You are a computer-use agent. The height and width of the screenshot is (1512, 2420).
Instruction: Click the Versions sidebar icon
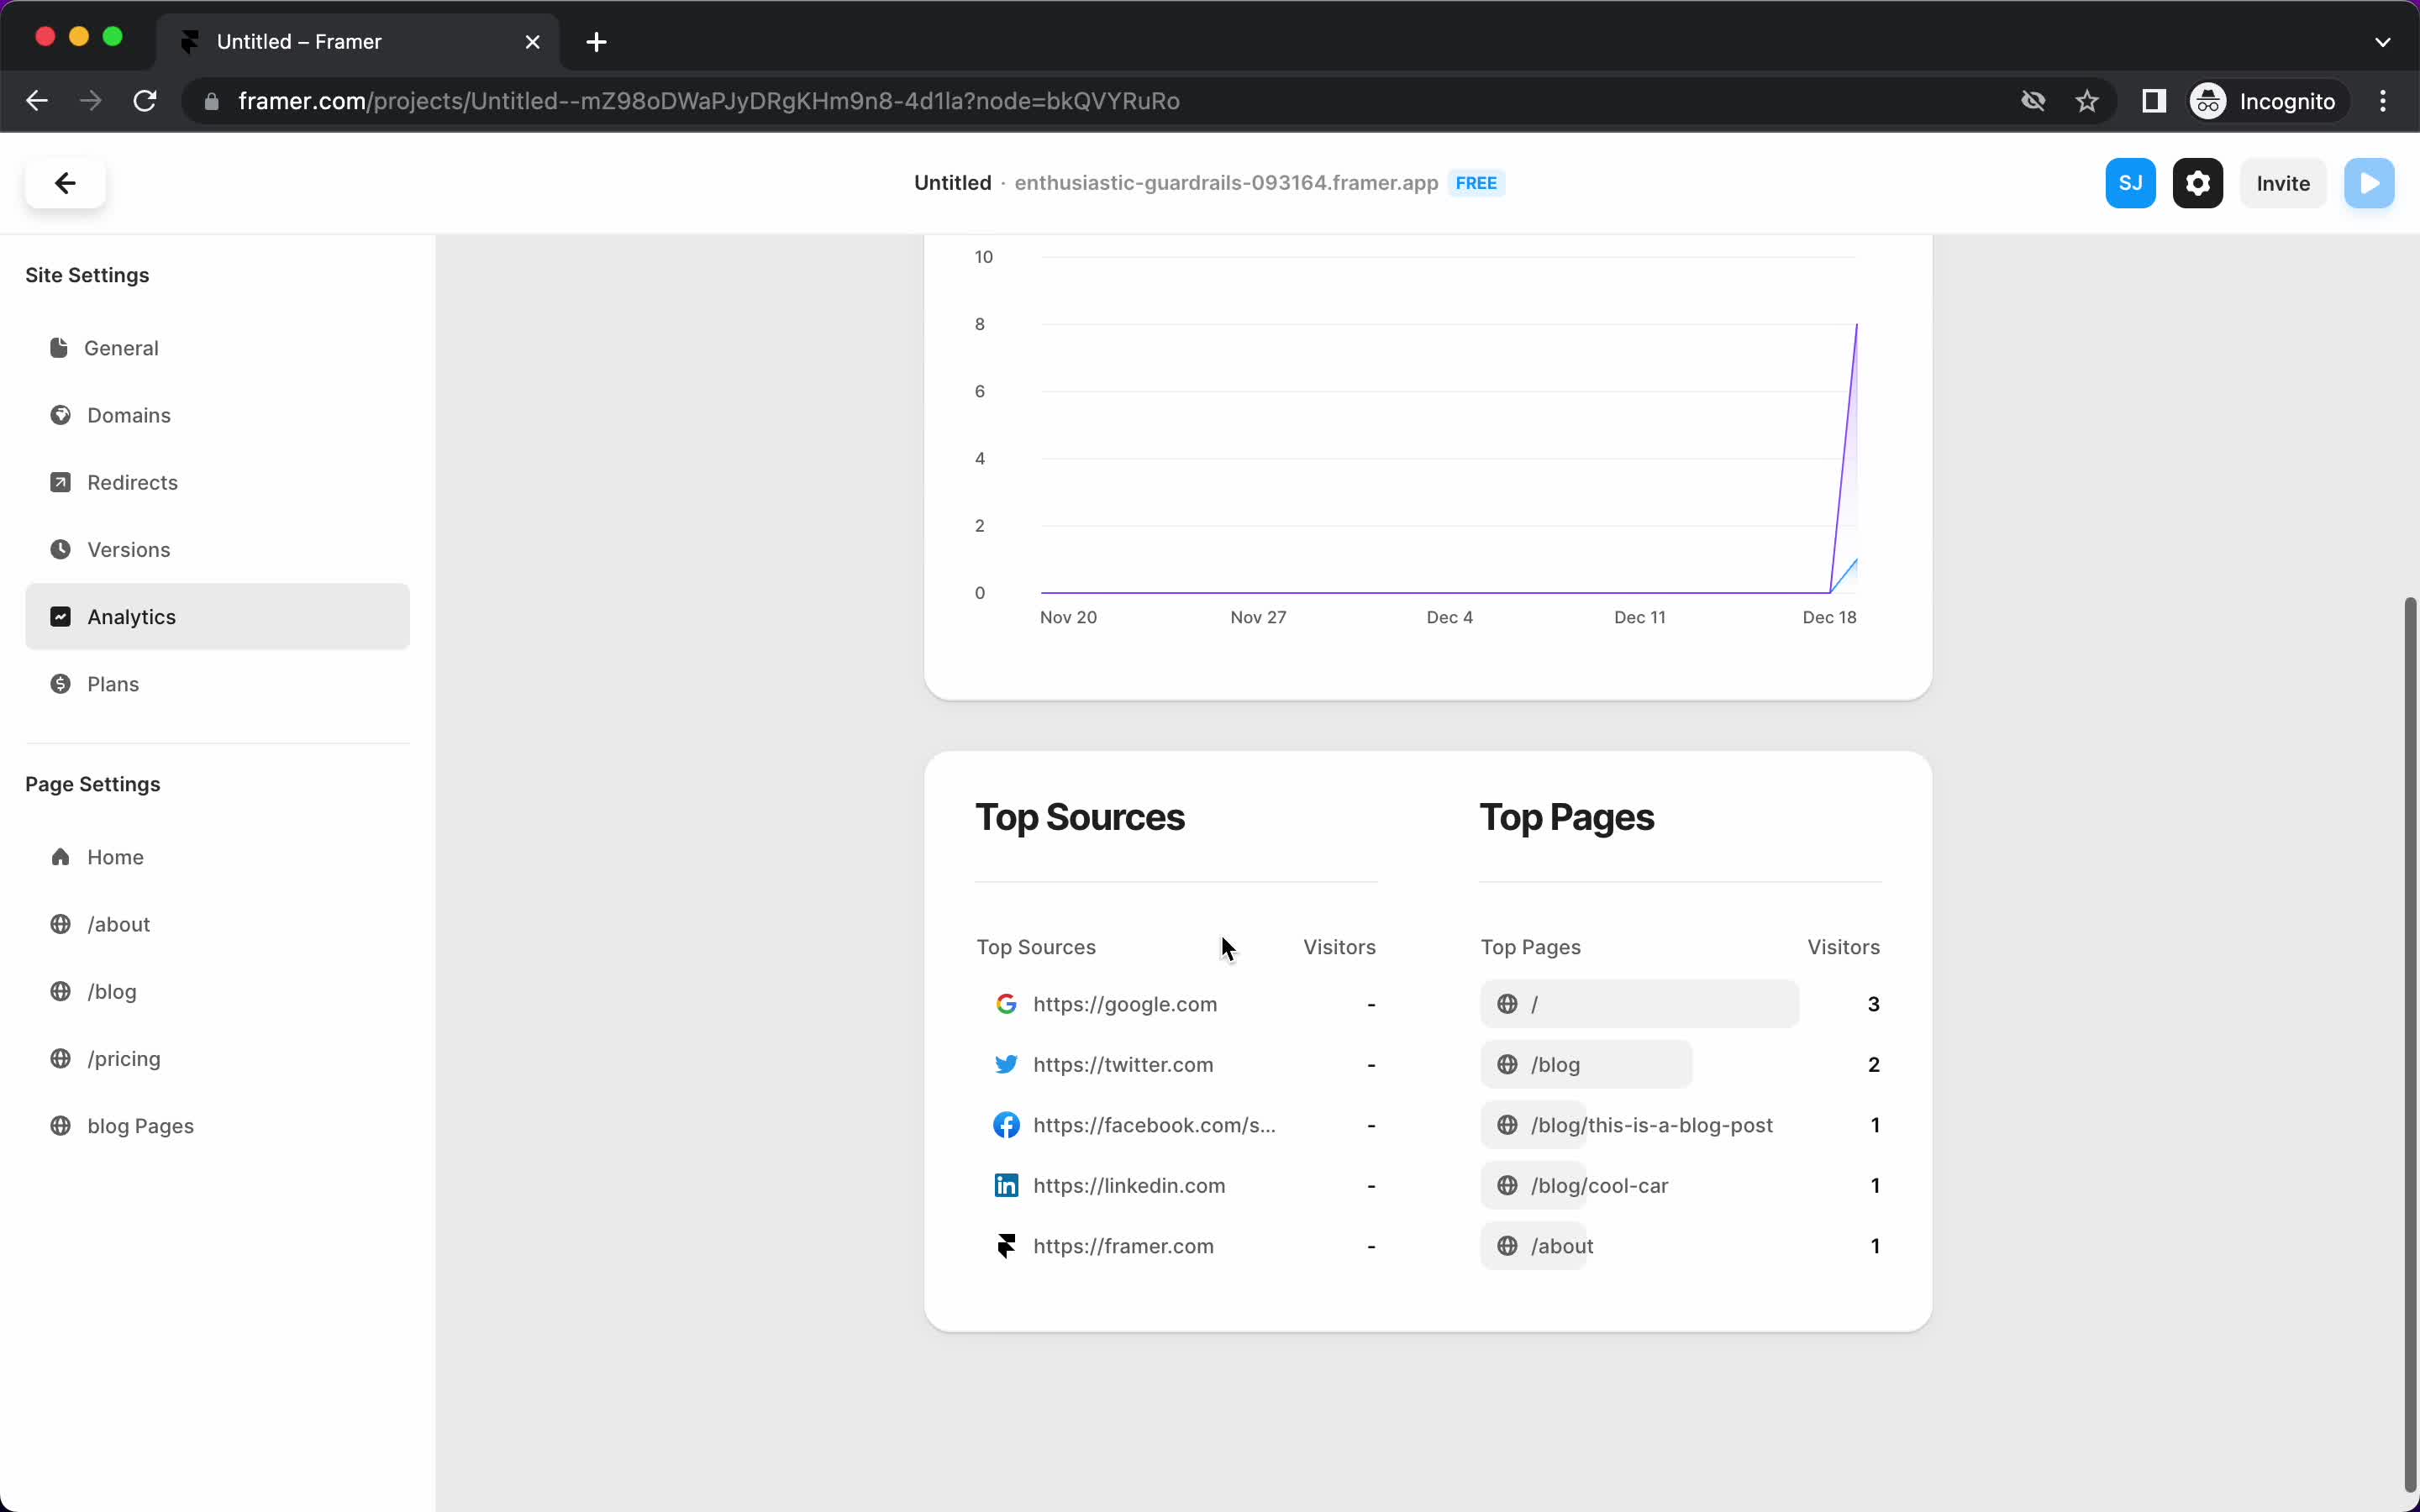(x=59, y=549)
